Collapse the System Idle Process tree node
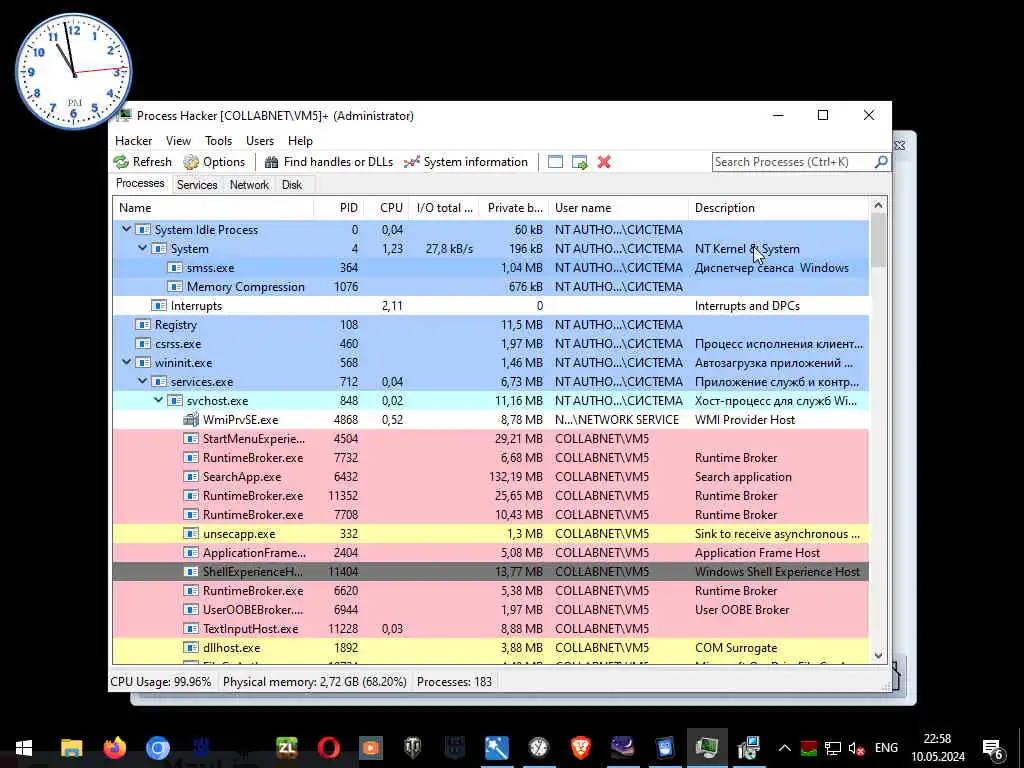 [x=126, y=229]
